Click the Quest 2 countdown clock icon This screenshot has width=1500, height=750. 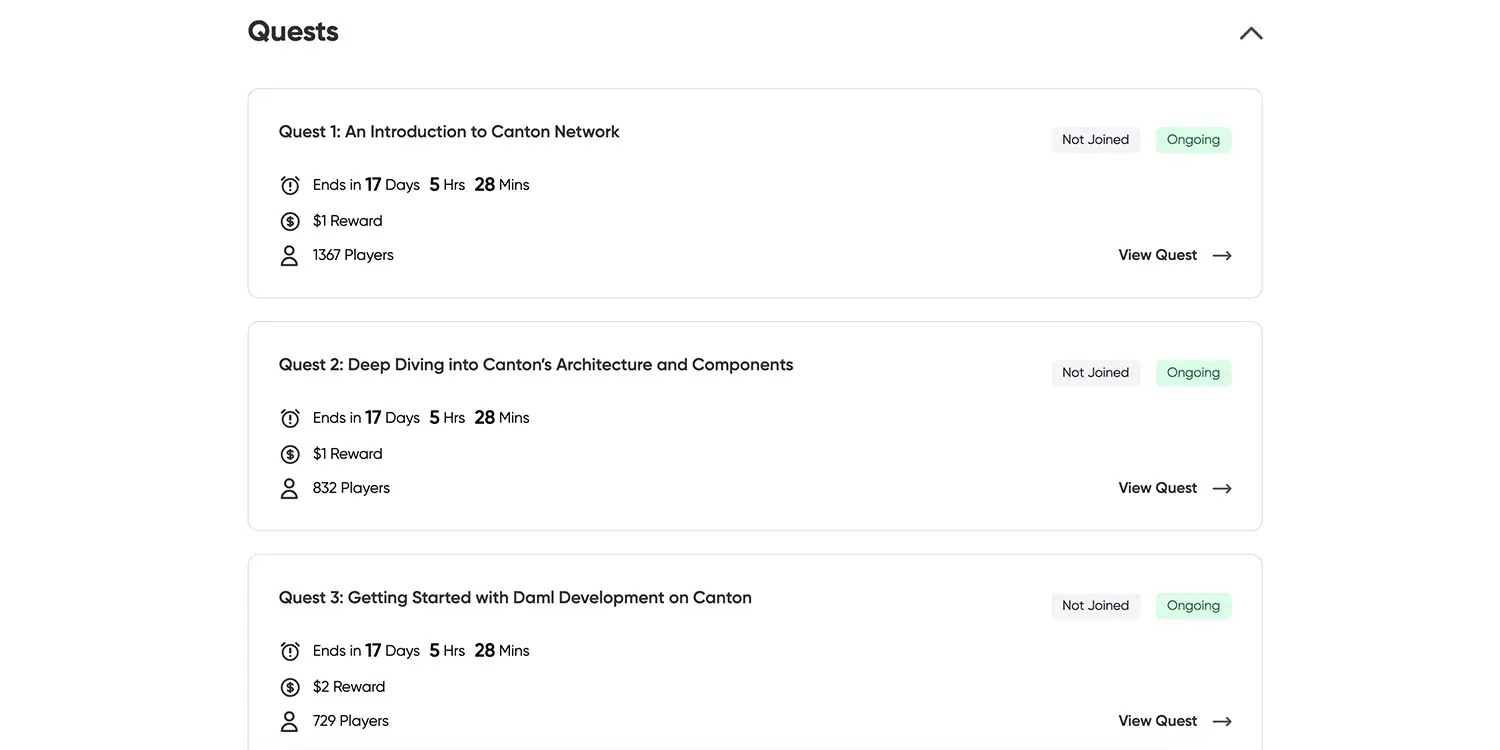tap(290, 418)
